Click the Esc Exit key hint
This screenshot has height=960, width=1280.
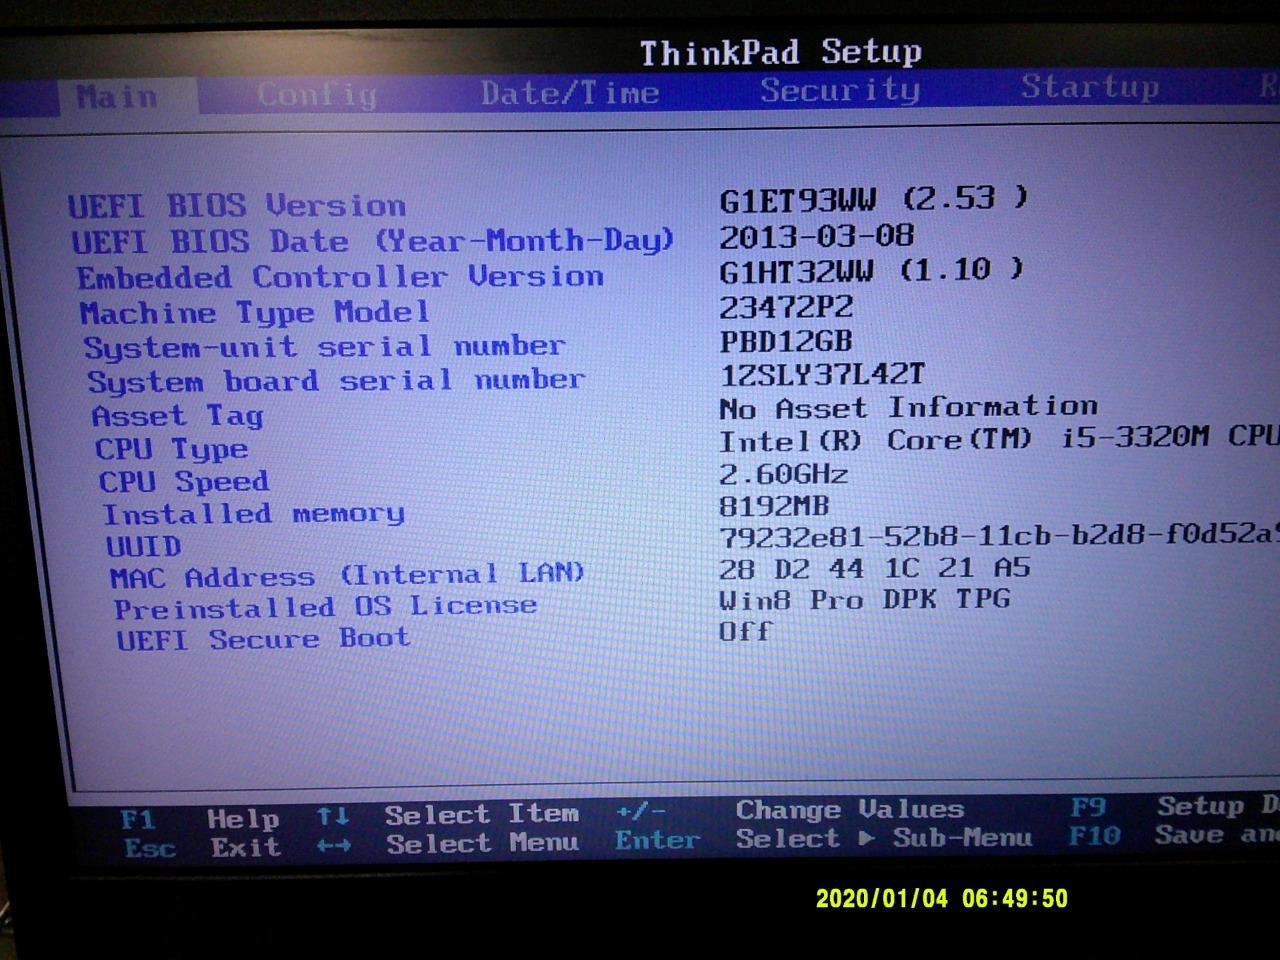pyautogui.click(x=203, y=848)
